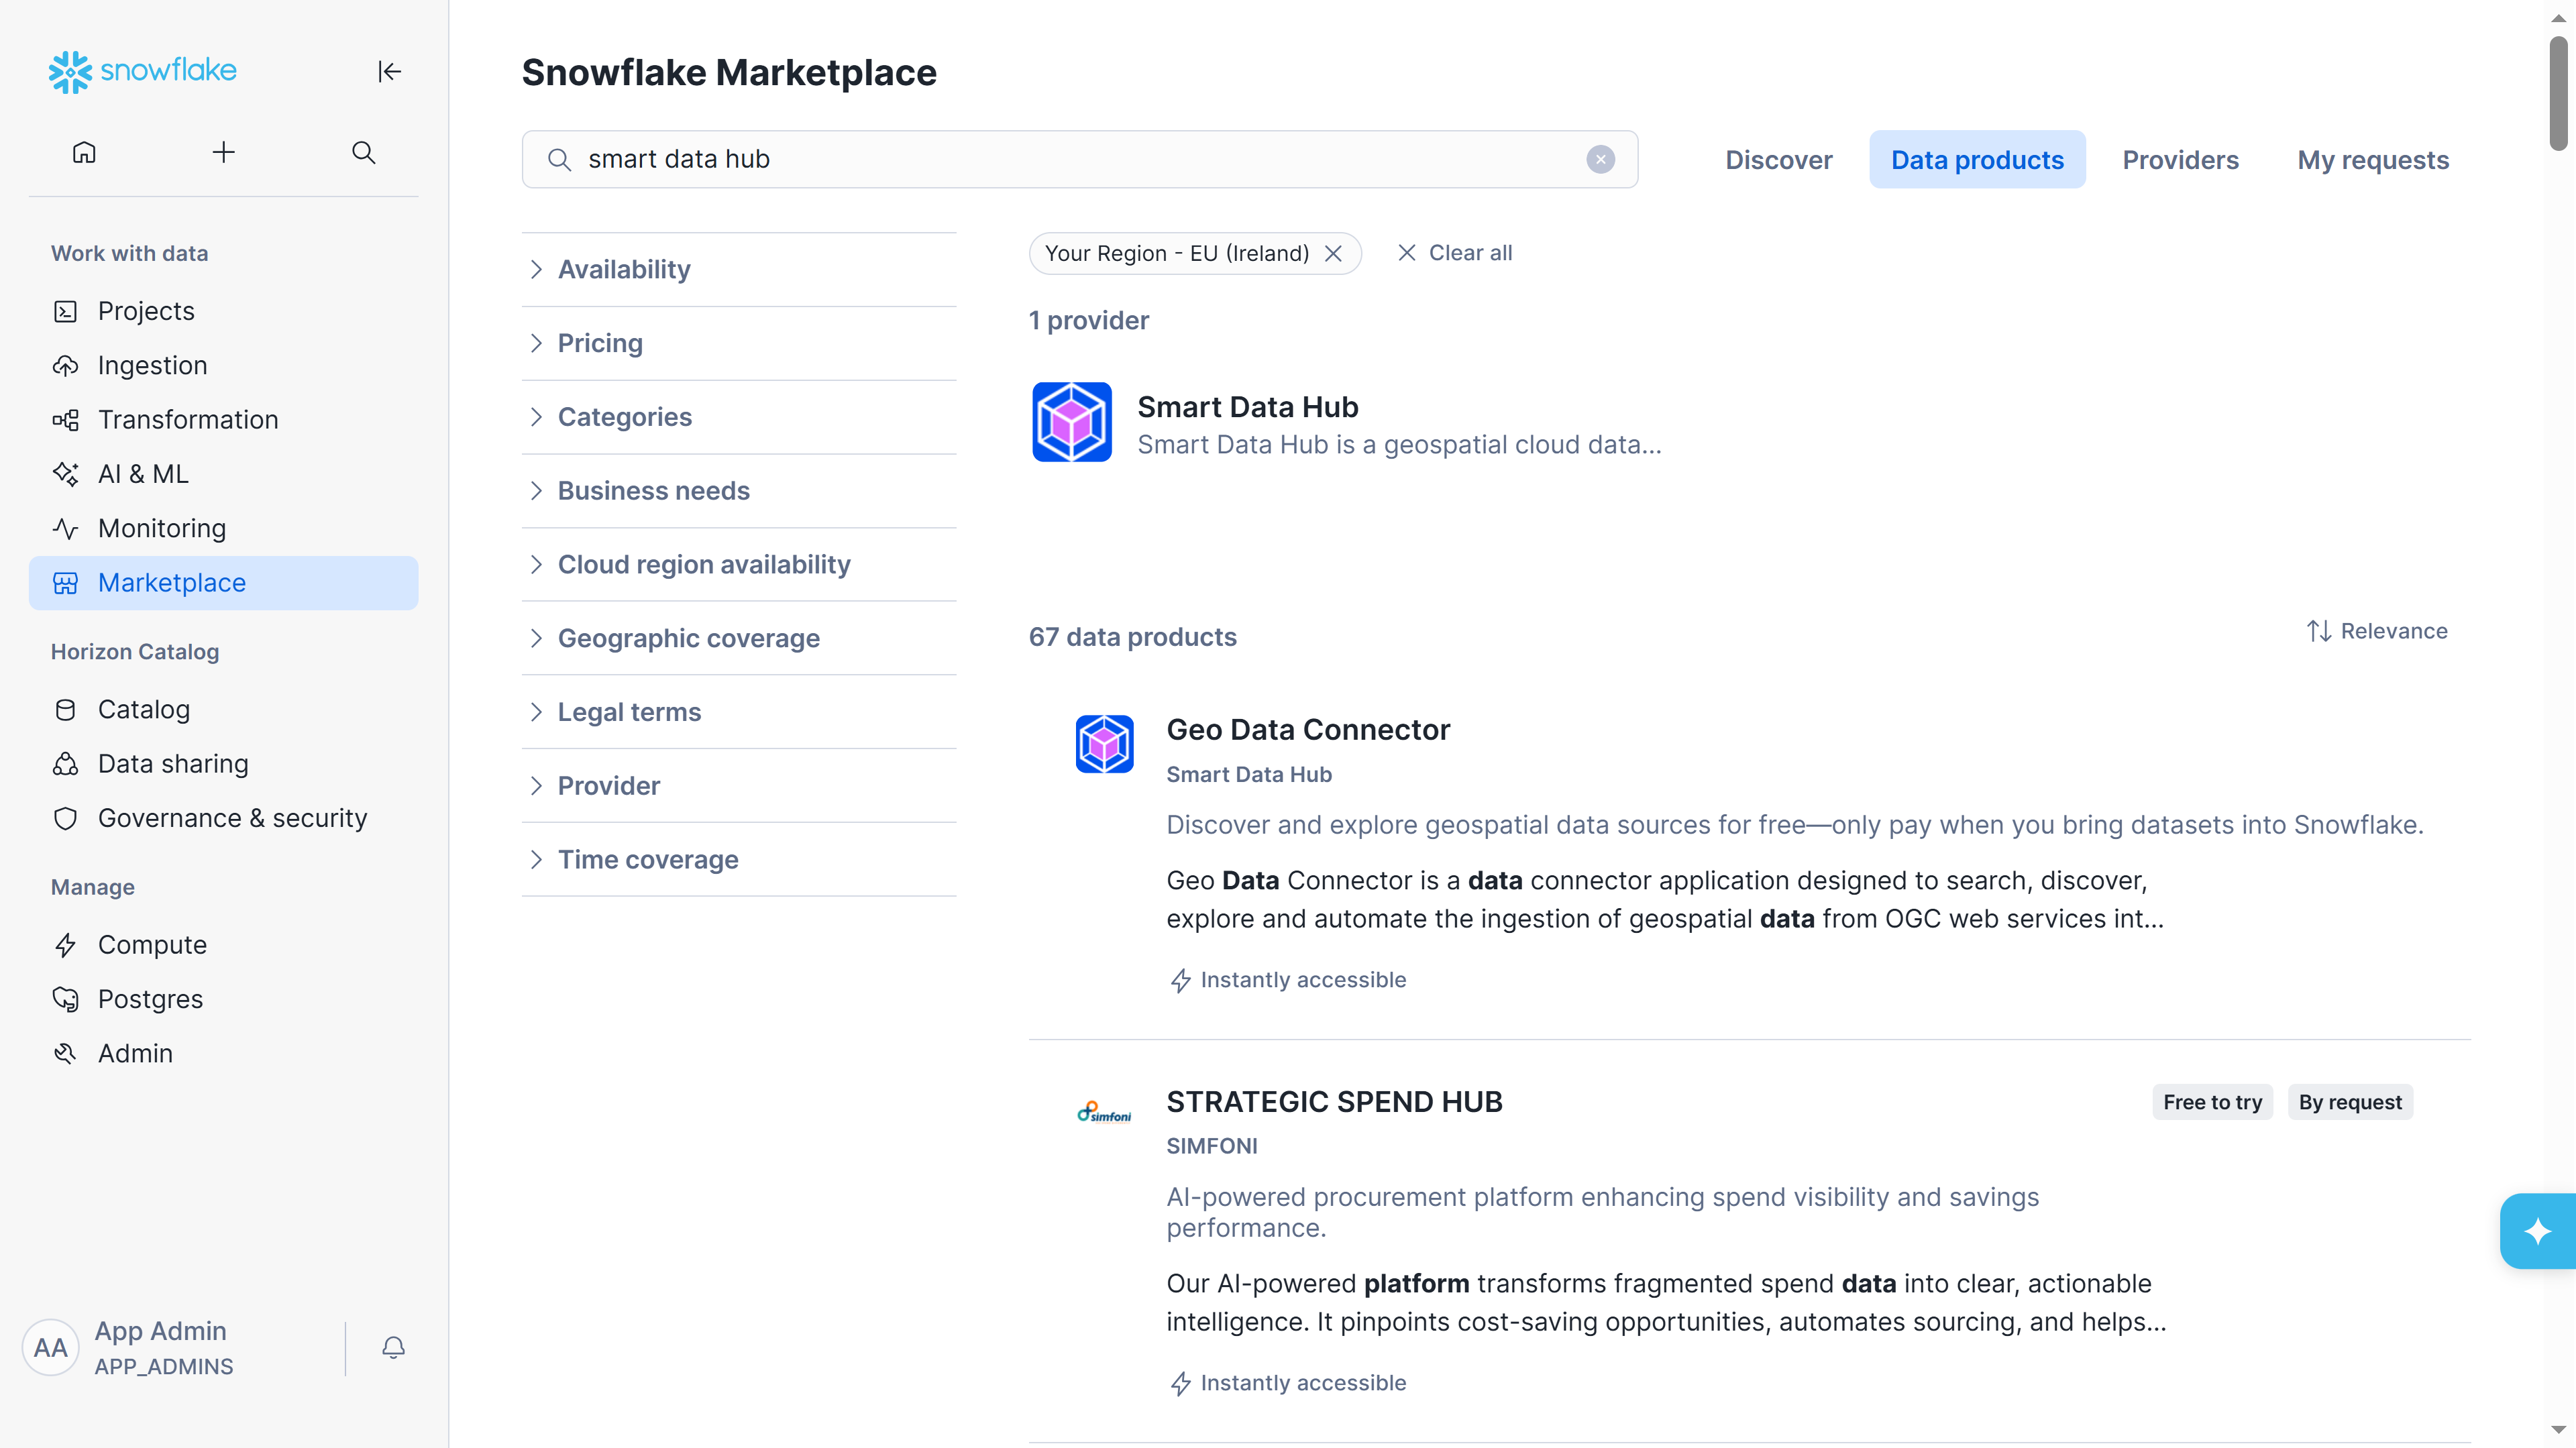Open the Catalog section

click(224, 709)
